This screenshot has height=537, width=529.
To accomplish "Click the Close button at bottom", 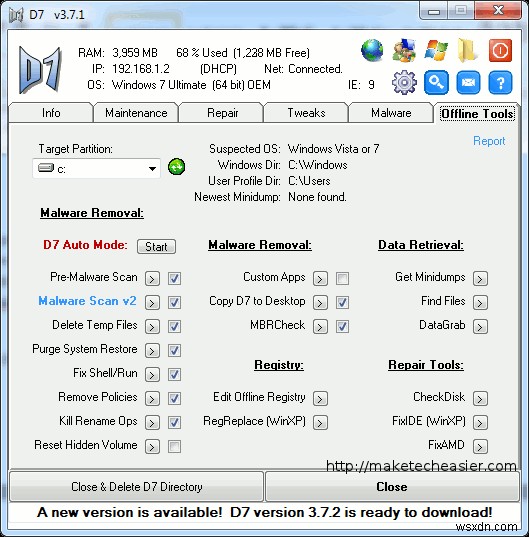I will coord(392,487).
